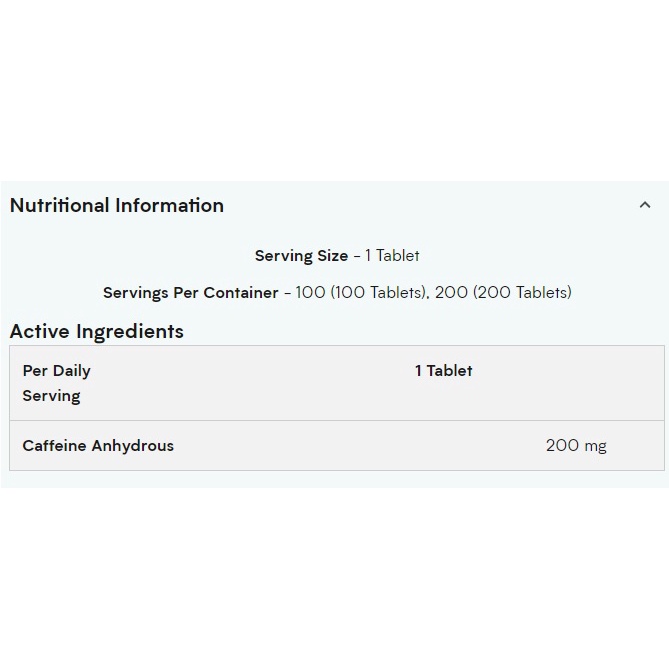Select the Caffeine Anhydrous ingredient name

[98, 445]
